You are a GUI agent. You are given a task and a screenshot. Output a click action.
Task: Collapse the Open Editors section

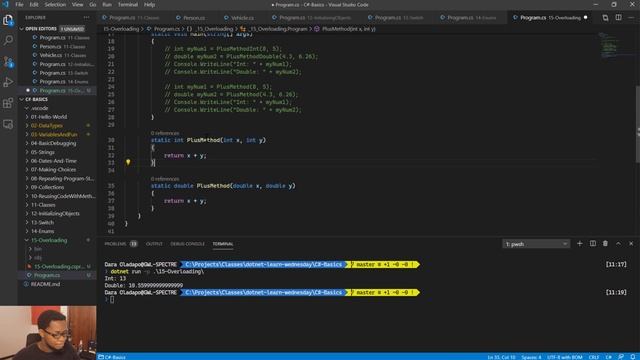[57, 29]
